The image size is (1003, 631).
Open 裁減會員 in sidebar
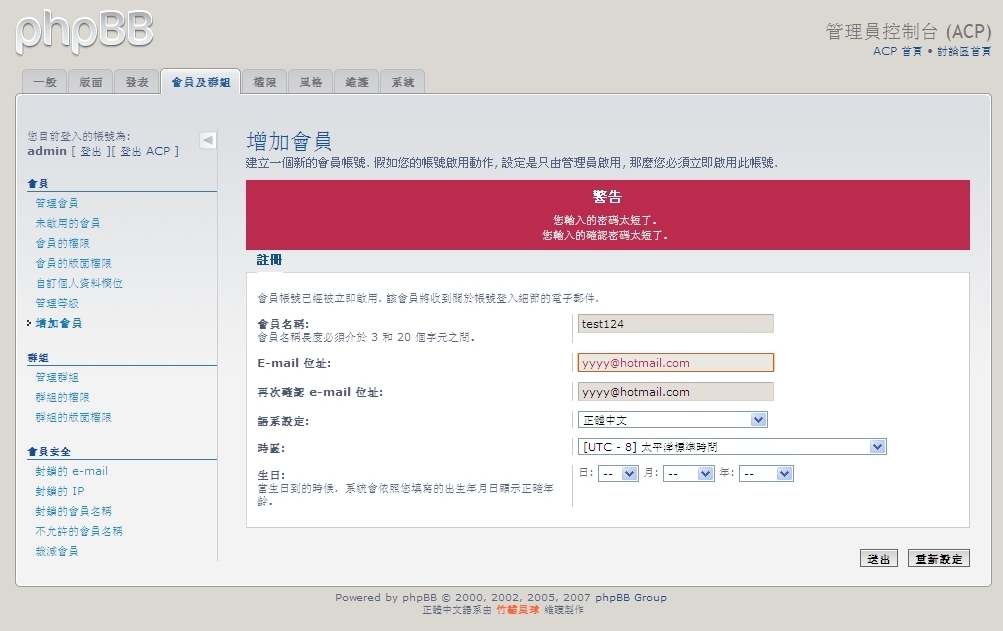[x=57, y=550]
